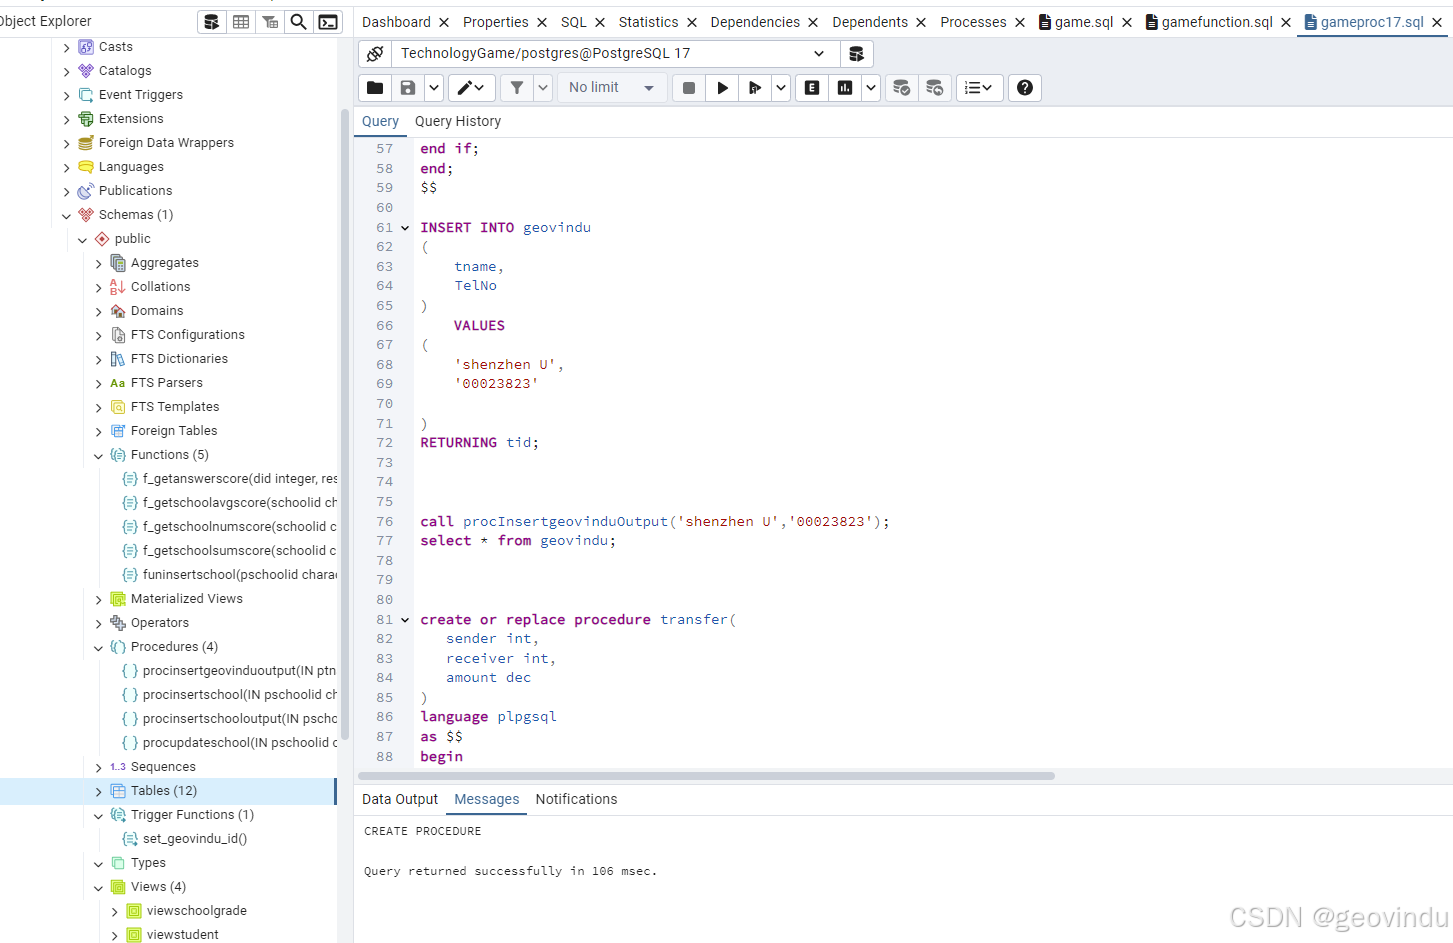The width and height of the screenshot is (1453, 943).
Task: Close the gameproc17.sql tab
Action: coord(1437,22)
